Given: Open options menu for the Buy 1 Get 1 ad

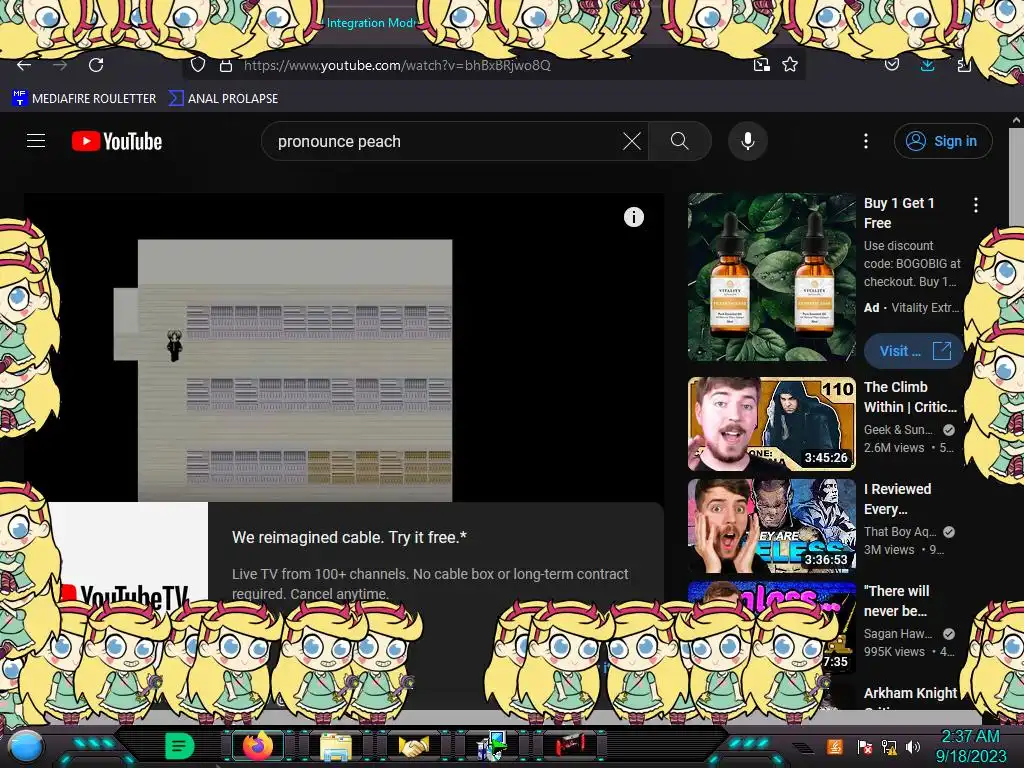Looking at the screenshot, I should pos(976,205).
